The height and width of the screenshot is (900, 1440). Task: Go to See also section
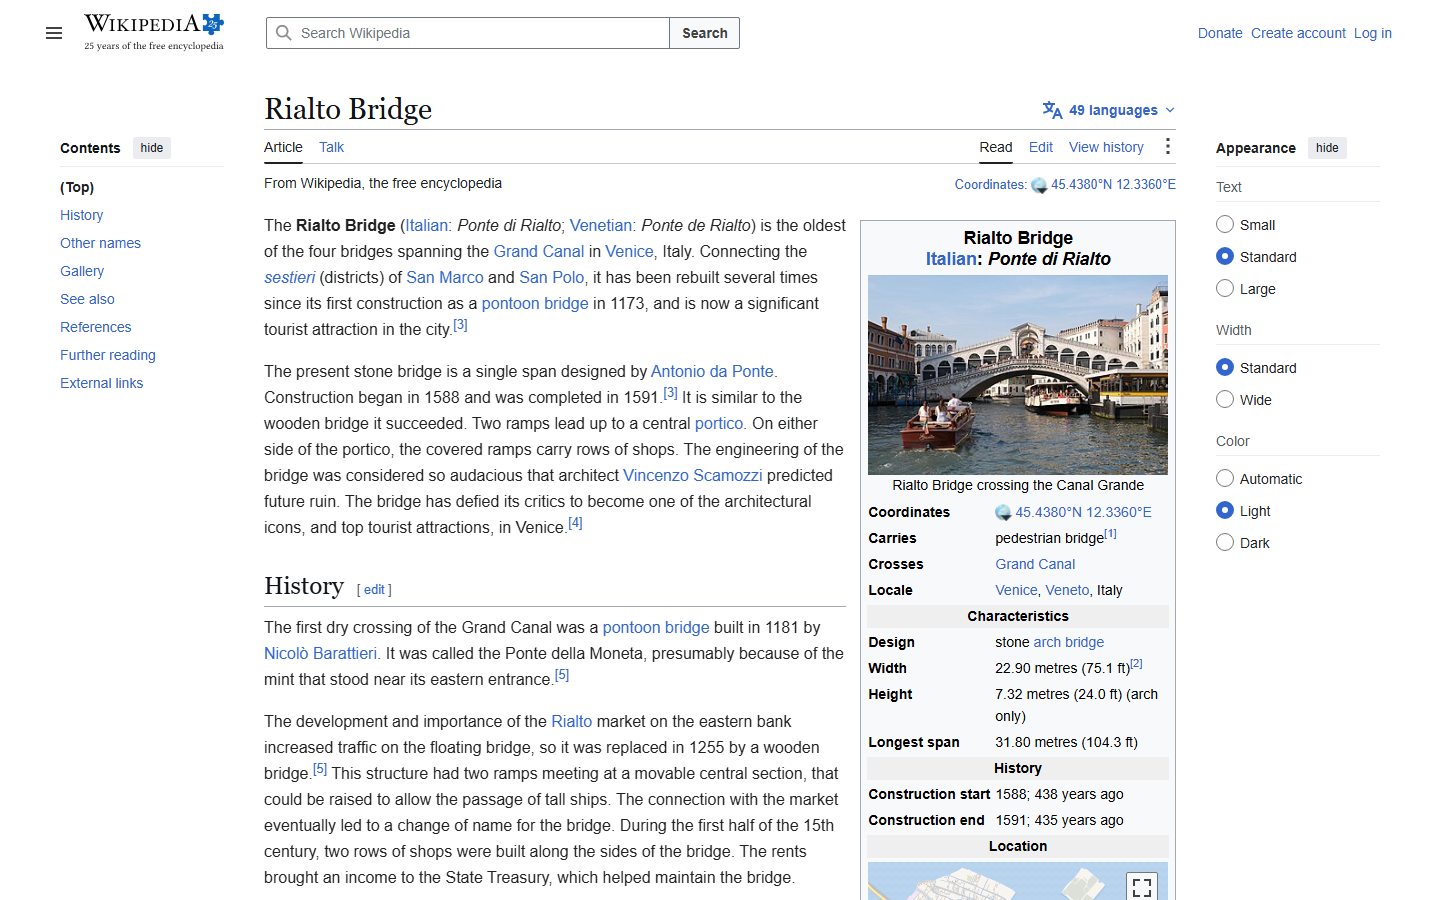coord(87,299)
